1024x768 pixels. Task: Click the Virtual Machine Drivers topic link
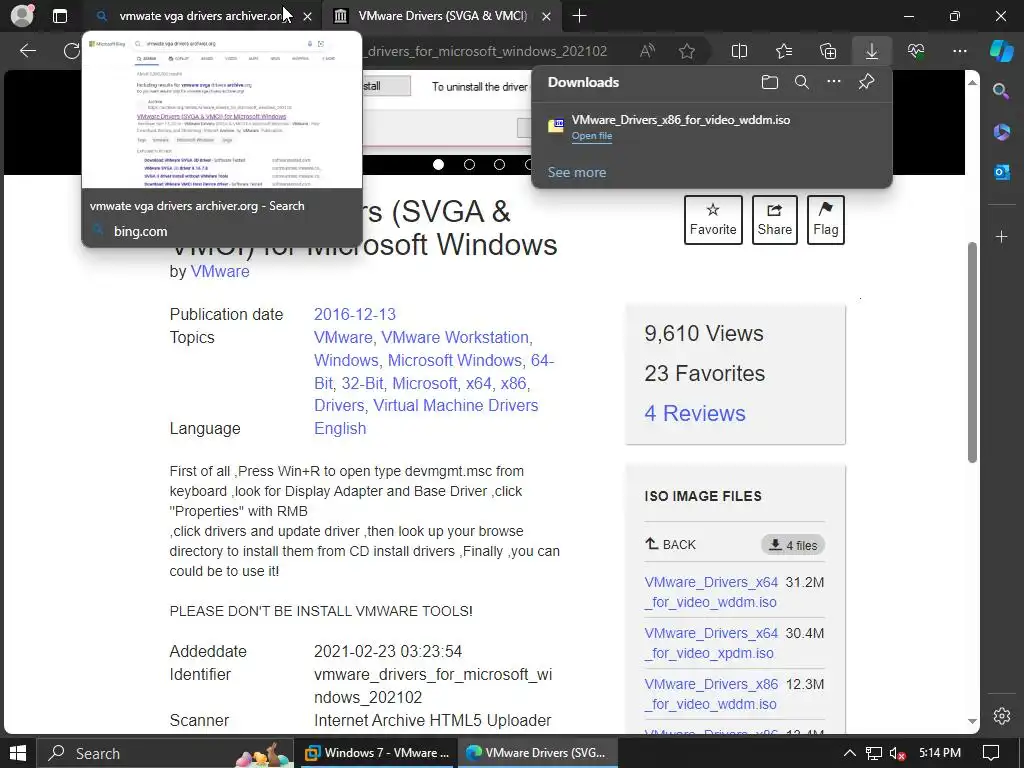pyautogui.click(x=456, y=406)
